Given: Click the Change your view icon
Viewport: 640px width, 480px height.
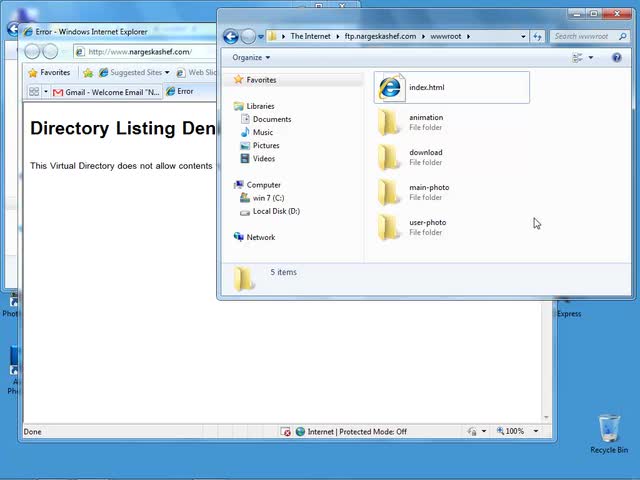Looking at the screenshot, I should (x=577, y=58).
